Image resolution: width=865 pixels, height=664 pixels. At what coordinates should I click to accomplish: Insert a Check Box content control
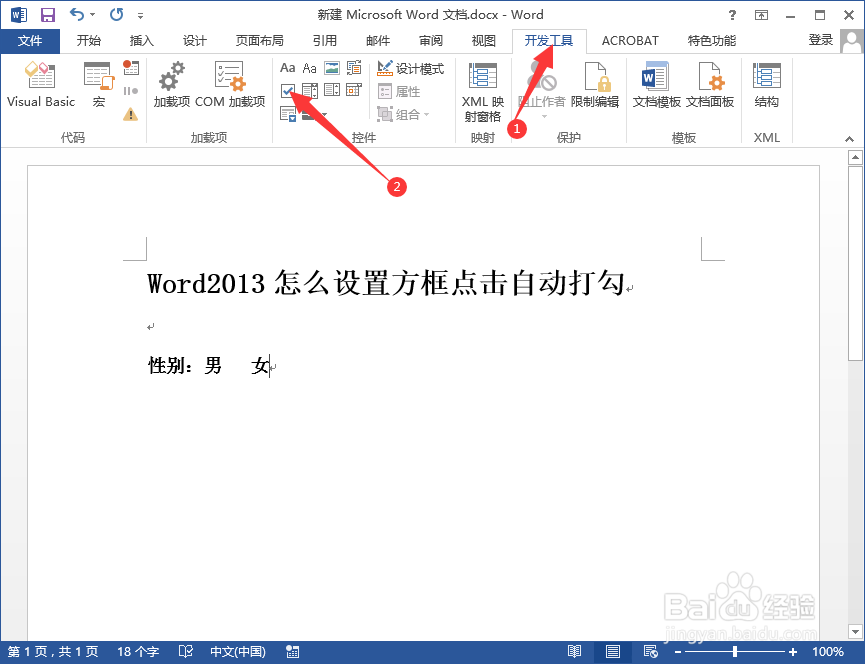[287, 90]
